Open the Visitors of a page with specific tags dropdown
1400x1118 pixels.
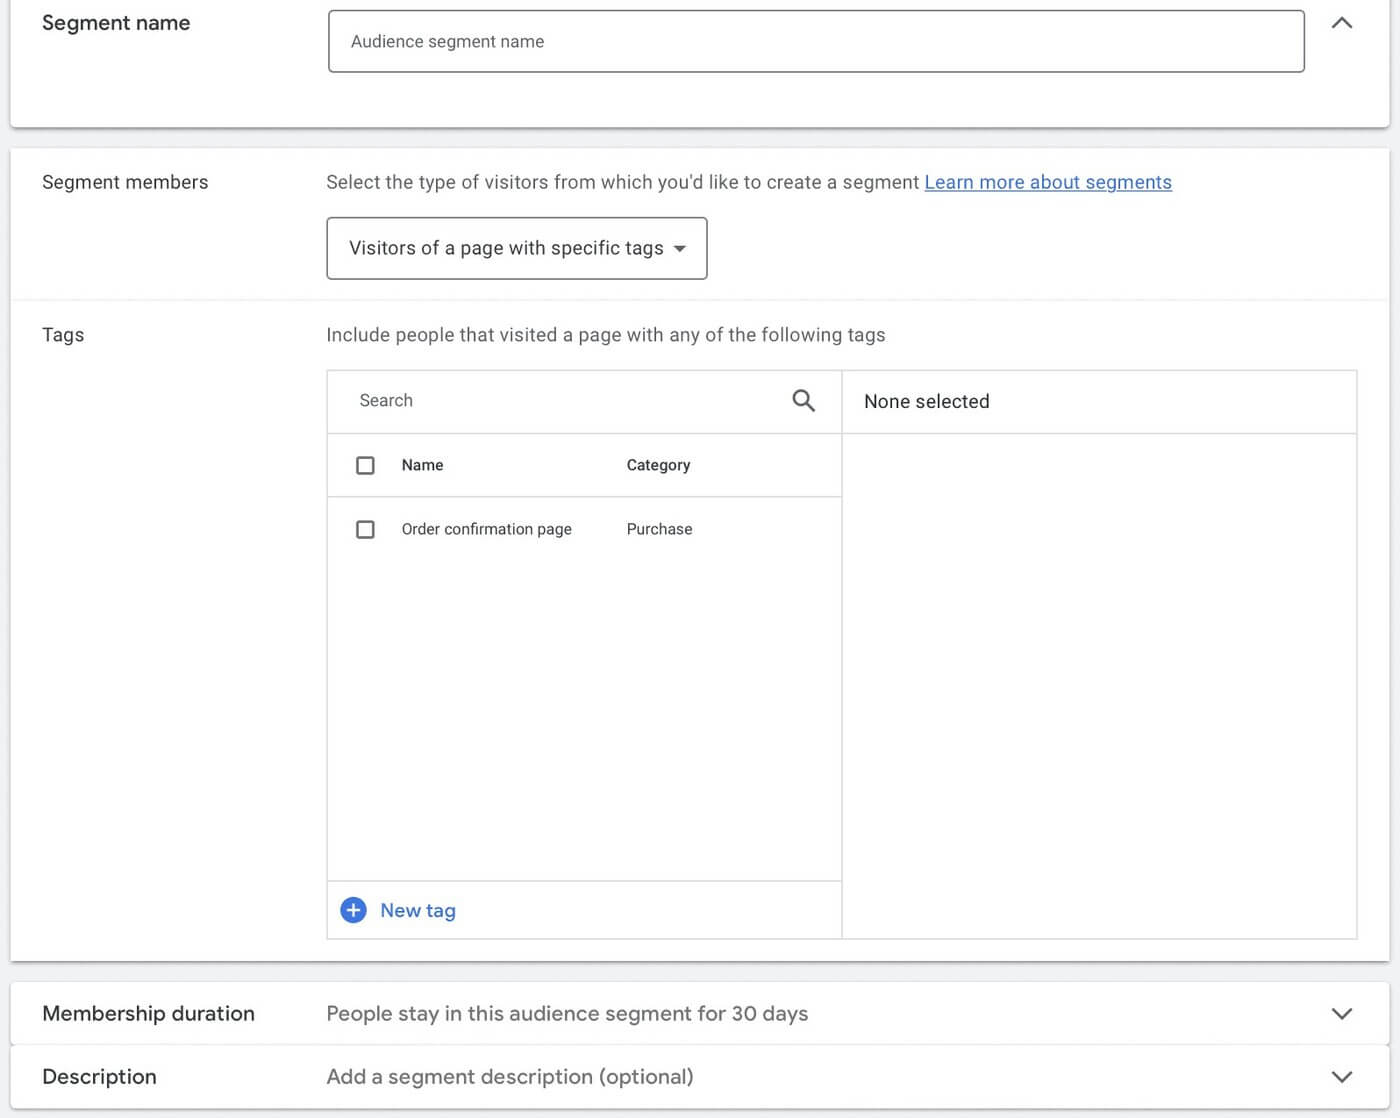coord(516,248)
